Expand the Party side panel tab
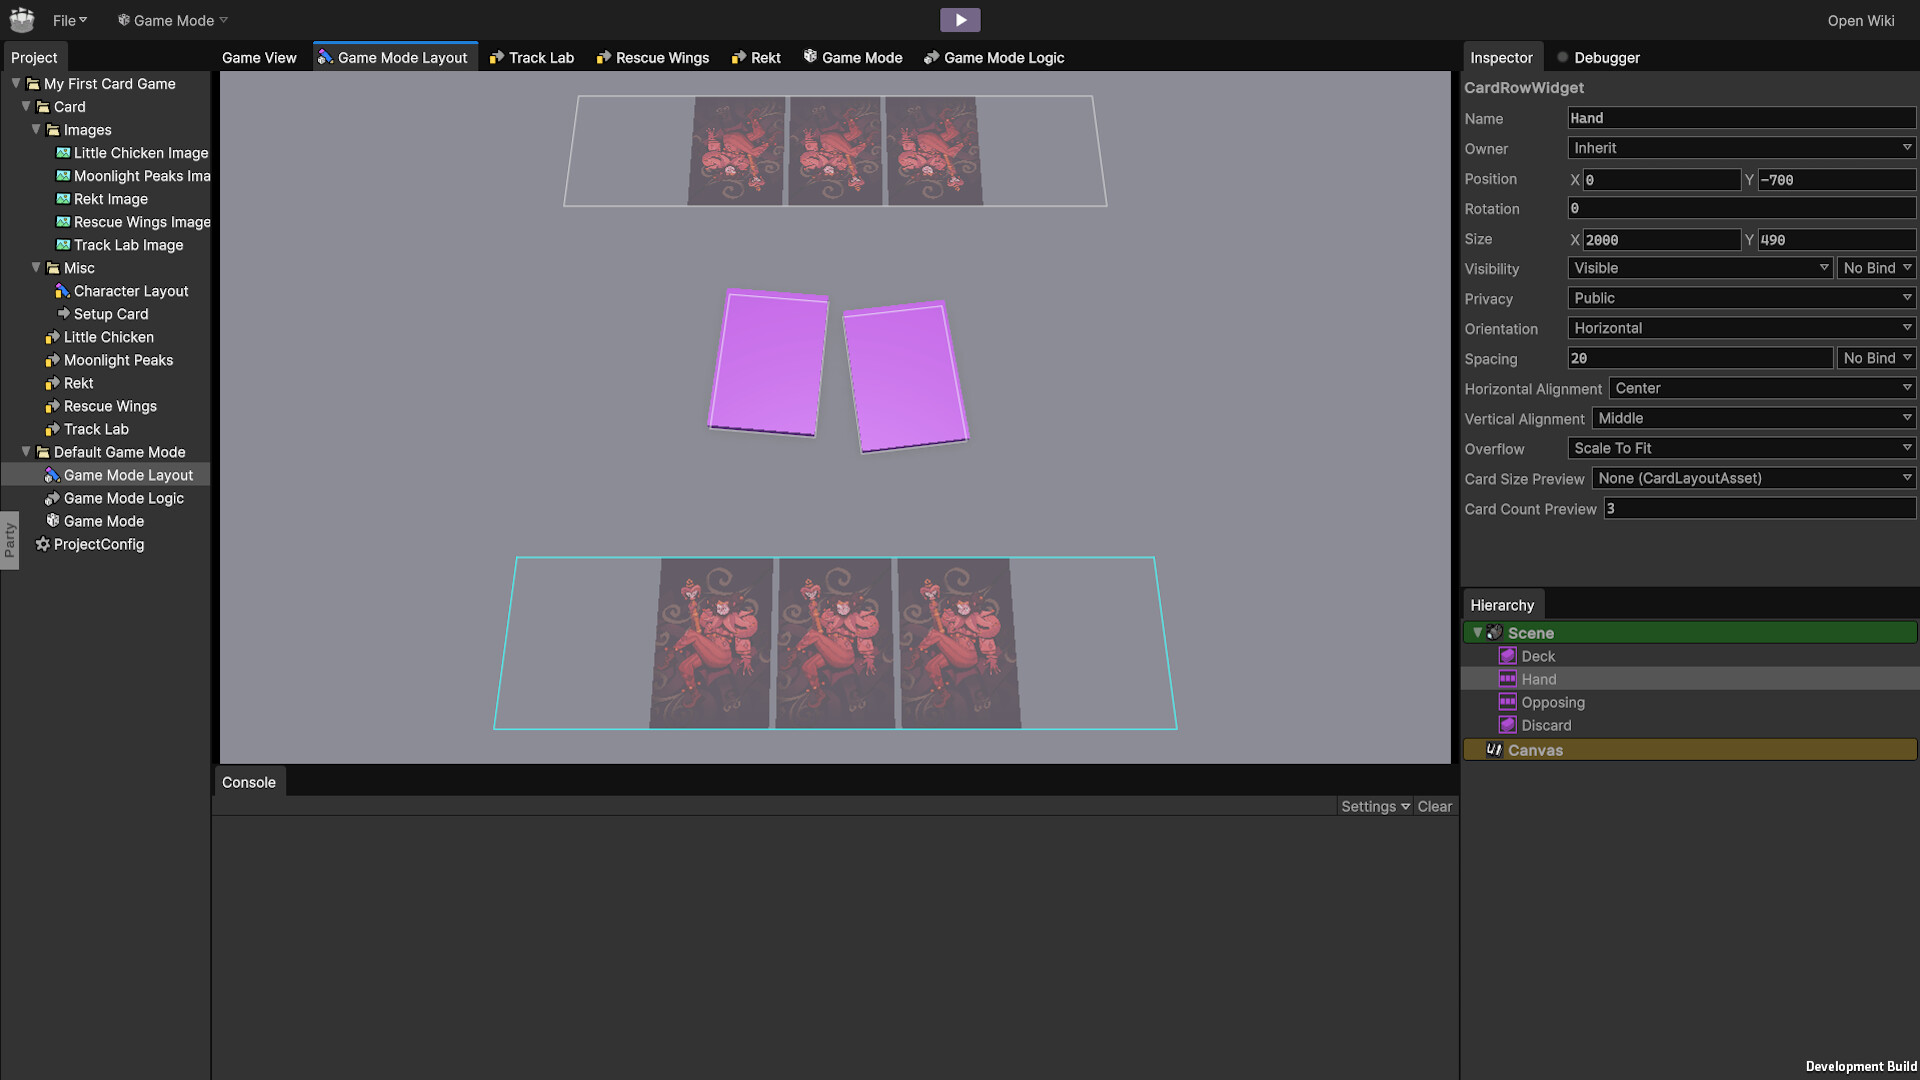This screenshot has width=1920, height=1080. pyautogui.click(x=10, y=540)
